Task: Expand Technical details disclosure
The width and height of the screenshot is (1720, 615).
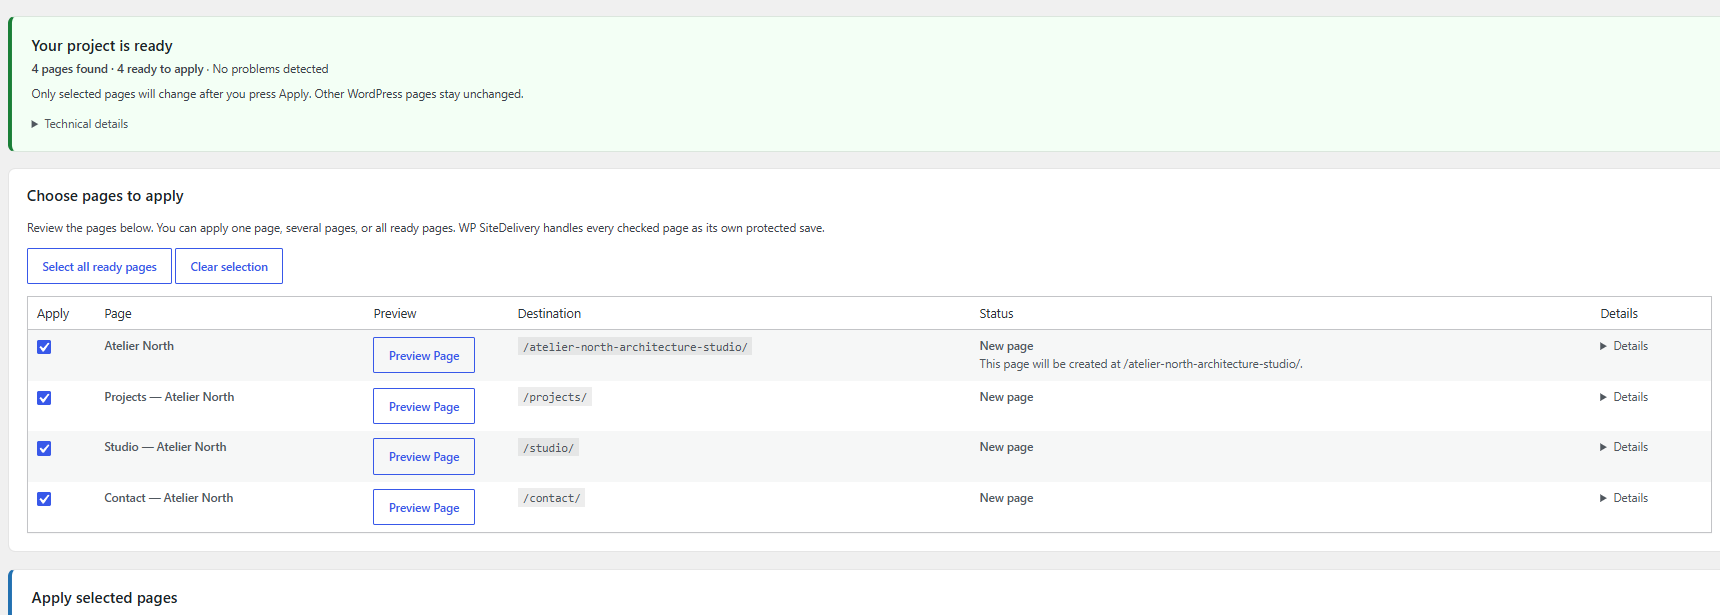Action: (x=80, y=124)
